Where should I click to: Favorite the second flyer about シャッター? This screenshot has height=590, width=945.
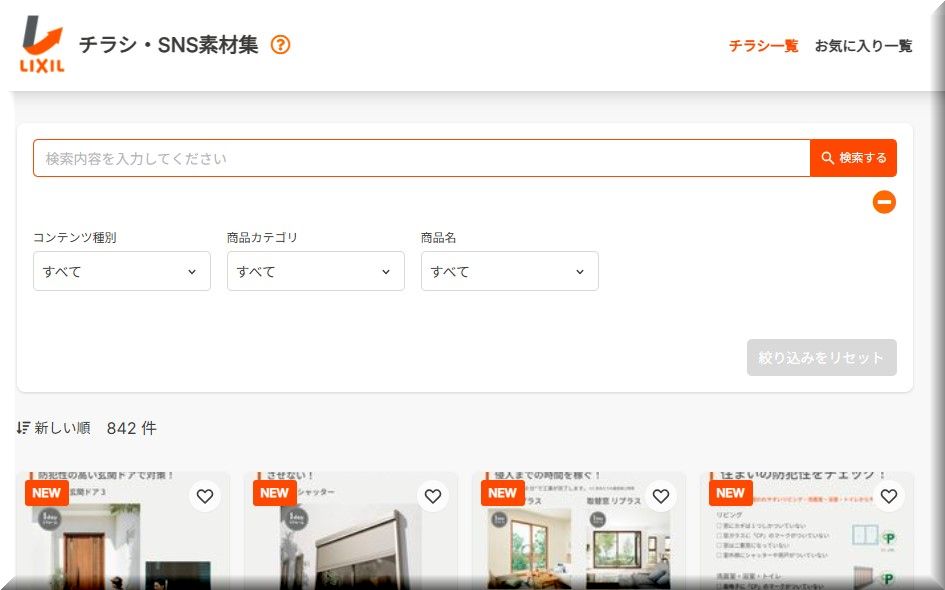(x=433, y=496)
